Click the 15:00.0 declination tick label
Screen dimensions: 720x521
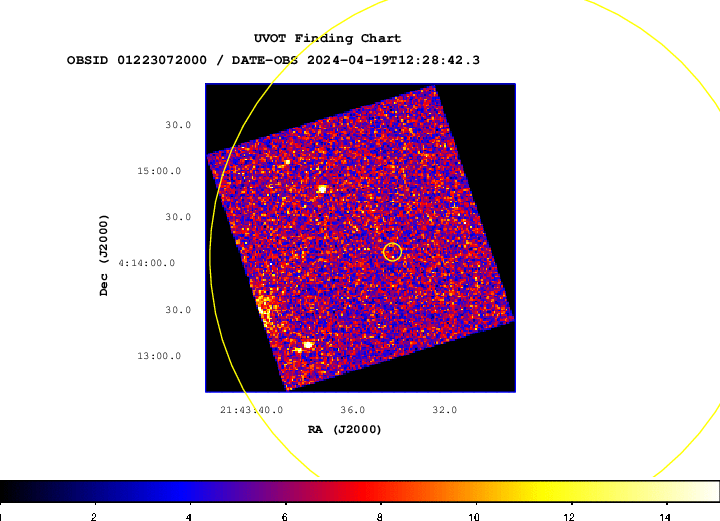coord(159,171)
